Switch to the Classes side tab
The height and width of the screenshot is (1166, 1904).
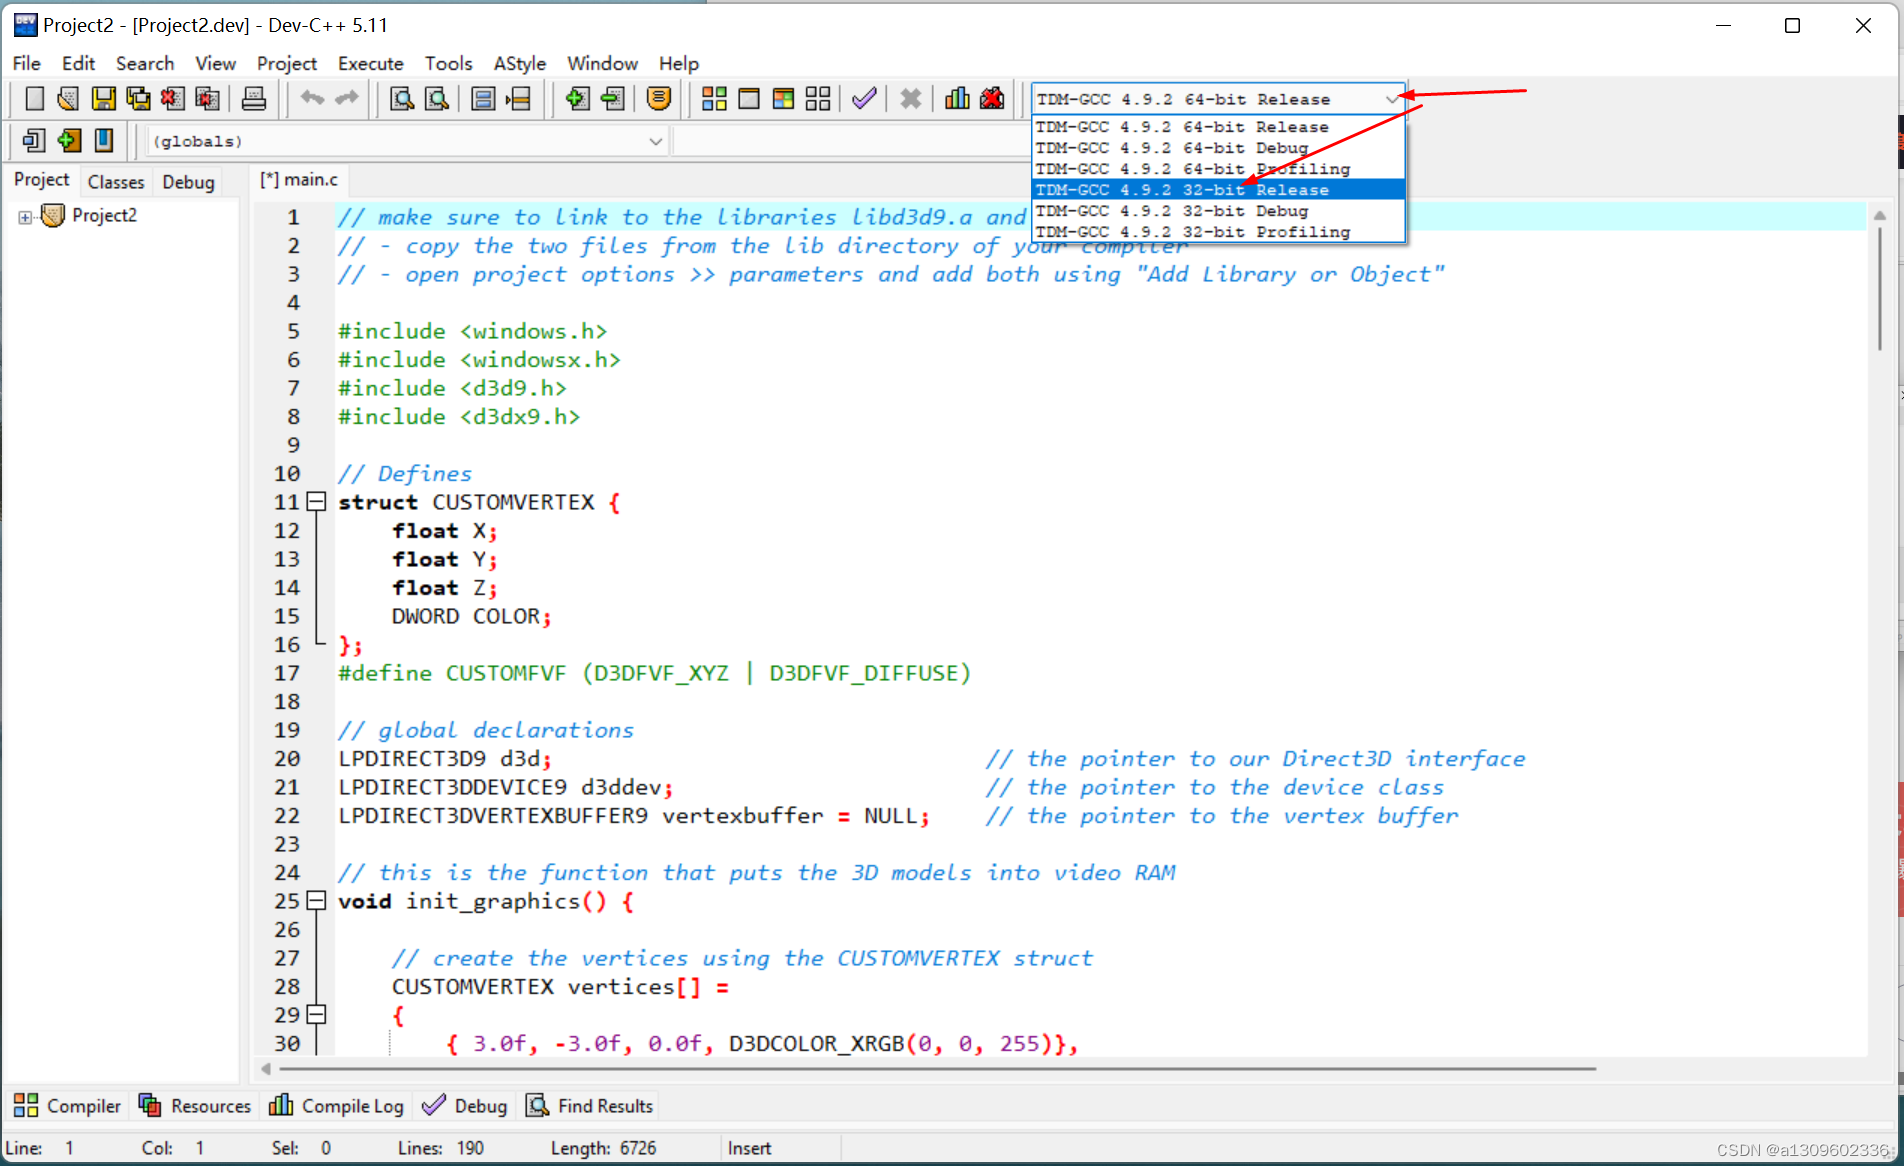[116, 182]
